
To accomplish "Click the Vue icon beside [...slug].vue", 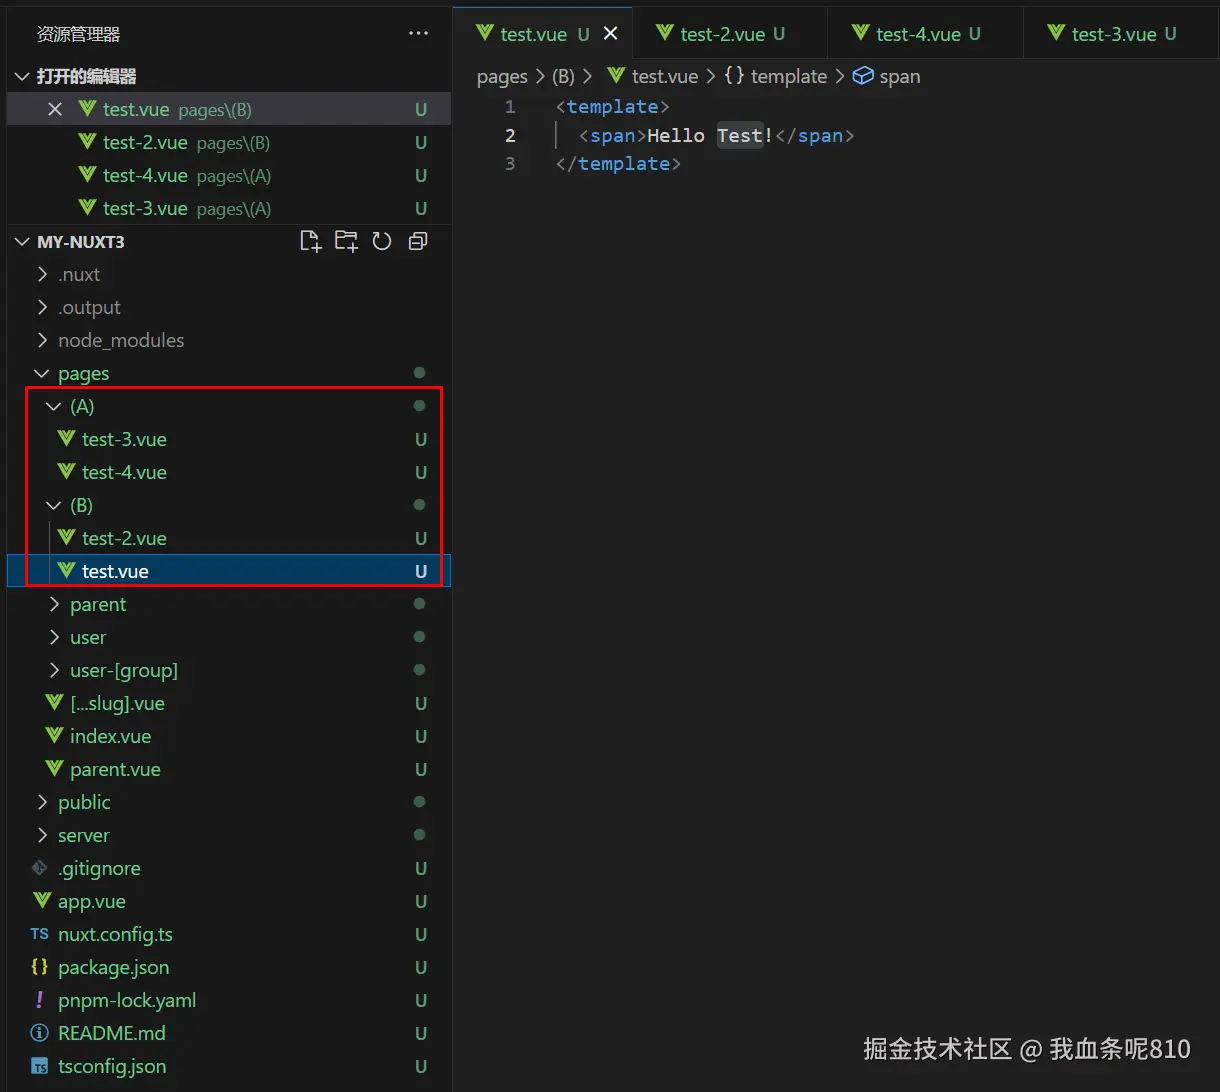I will coord(54,702).
